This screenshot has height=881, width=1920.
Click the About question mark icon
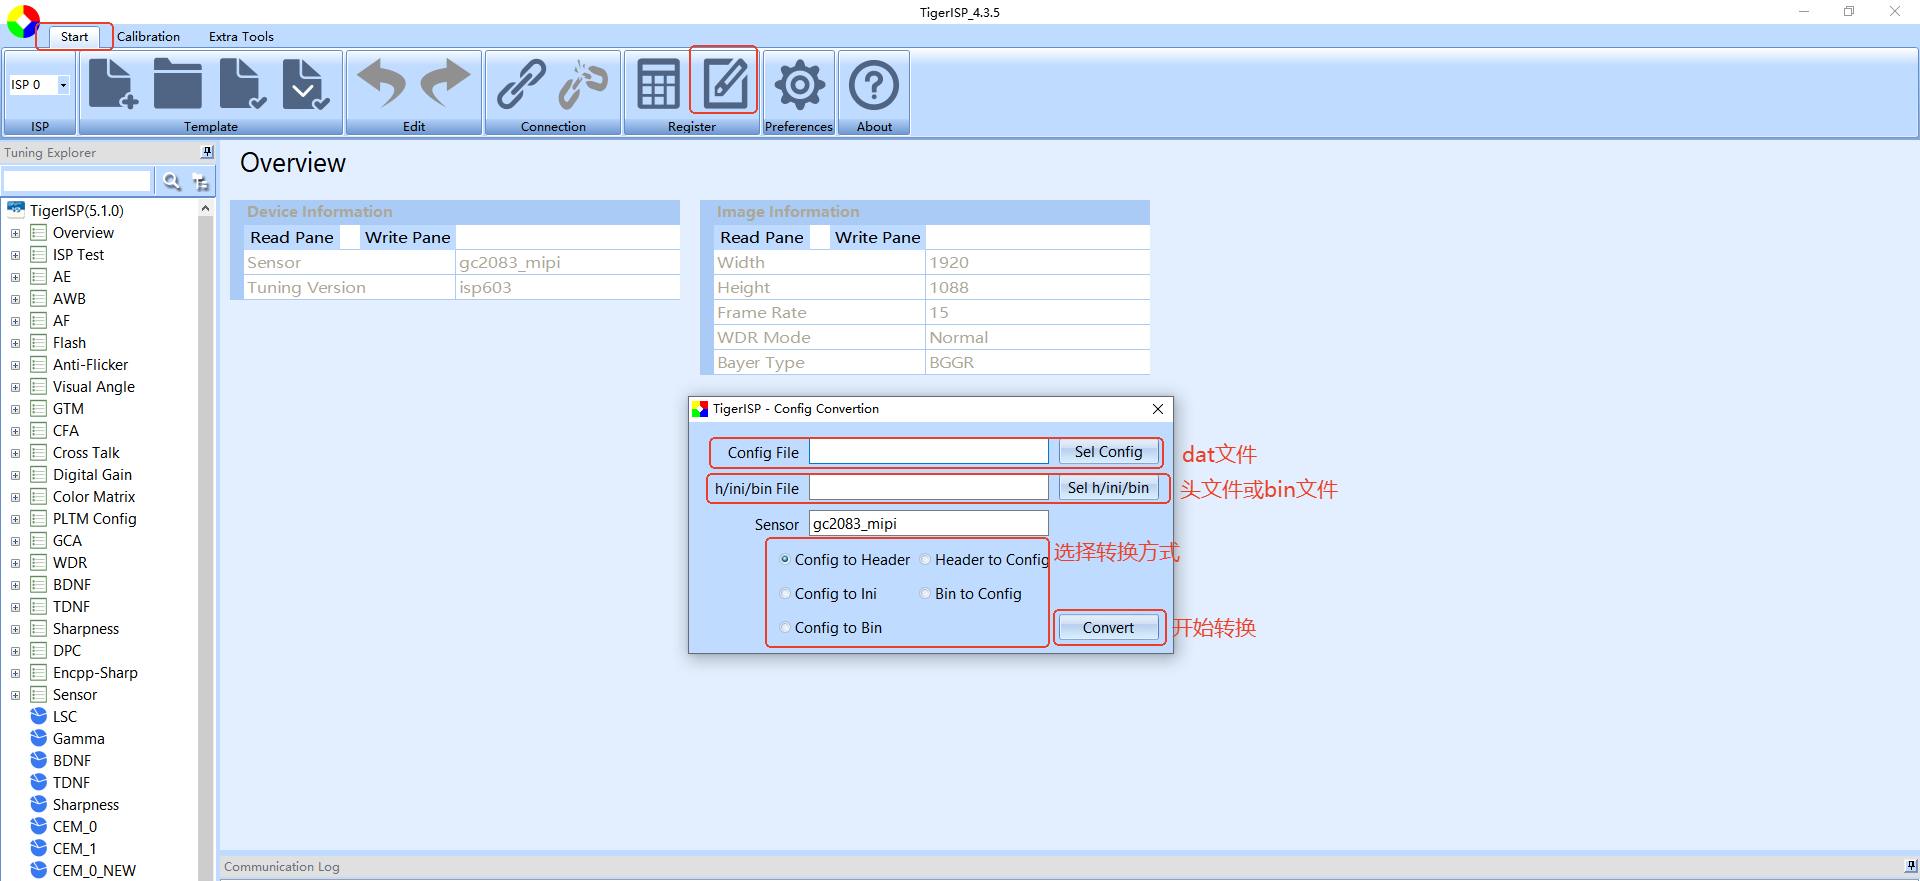click(x=874, y=85)
